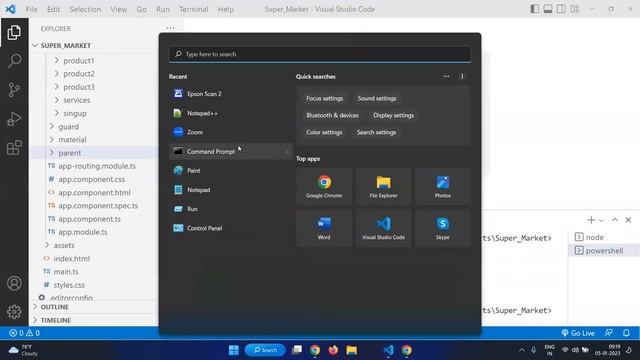
Task: Maximize the terminal panel with up chevron
Action: tap(615, 220)
